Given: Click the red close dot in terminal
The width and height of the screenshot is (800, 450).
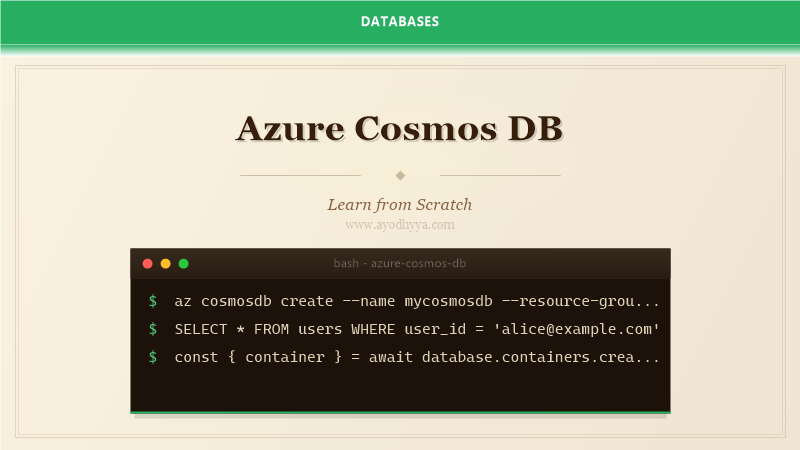Looking at the screenshot, I should coord(147,264).
